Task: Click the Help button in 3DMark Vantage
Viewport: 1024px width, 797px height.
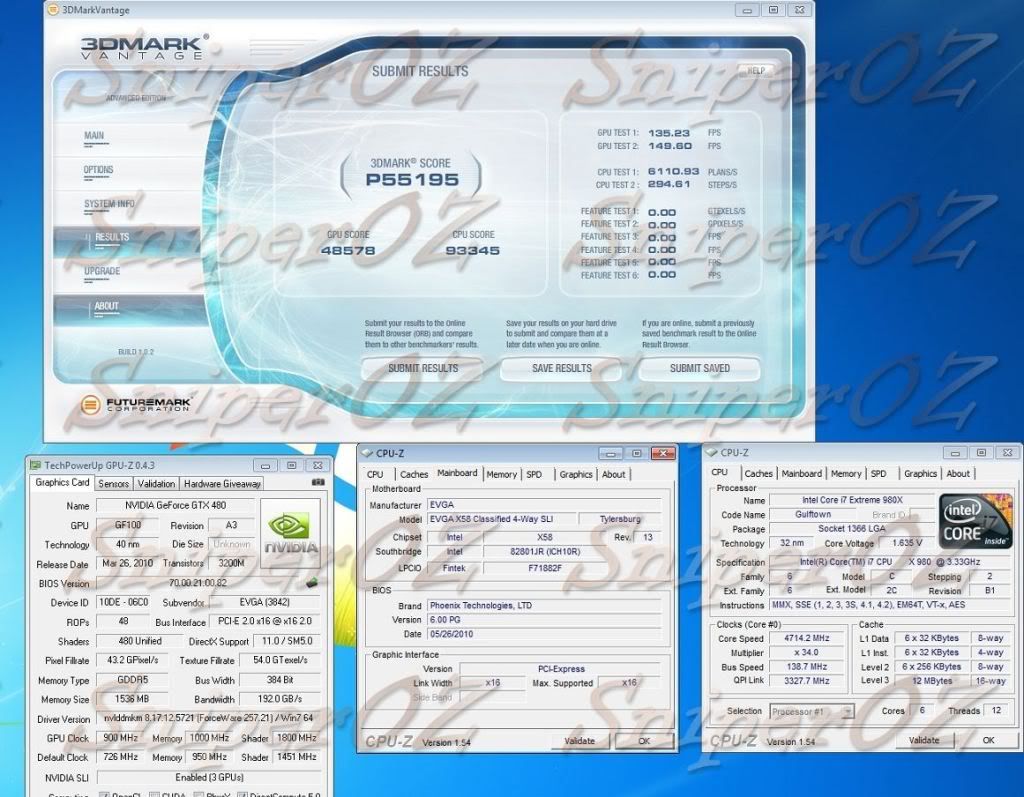Action: 757,71
